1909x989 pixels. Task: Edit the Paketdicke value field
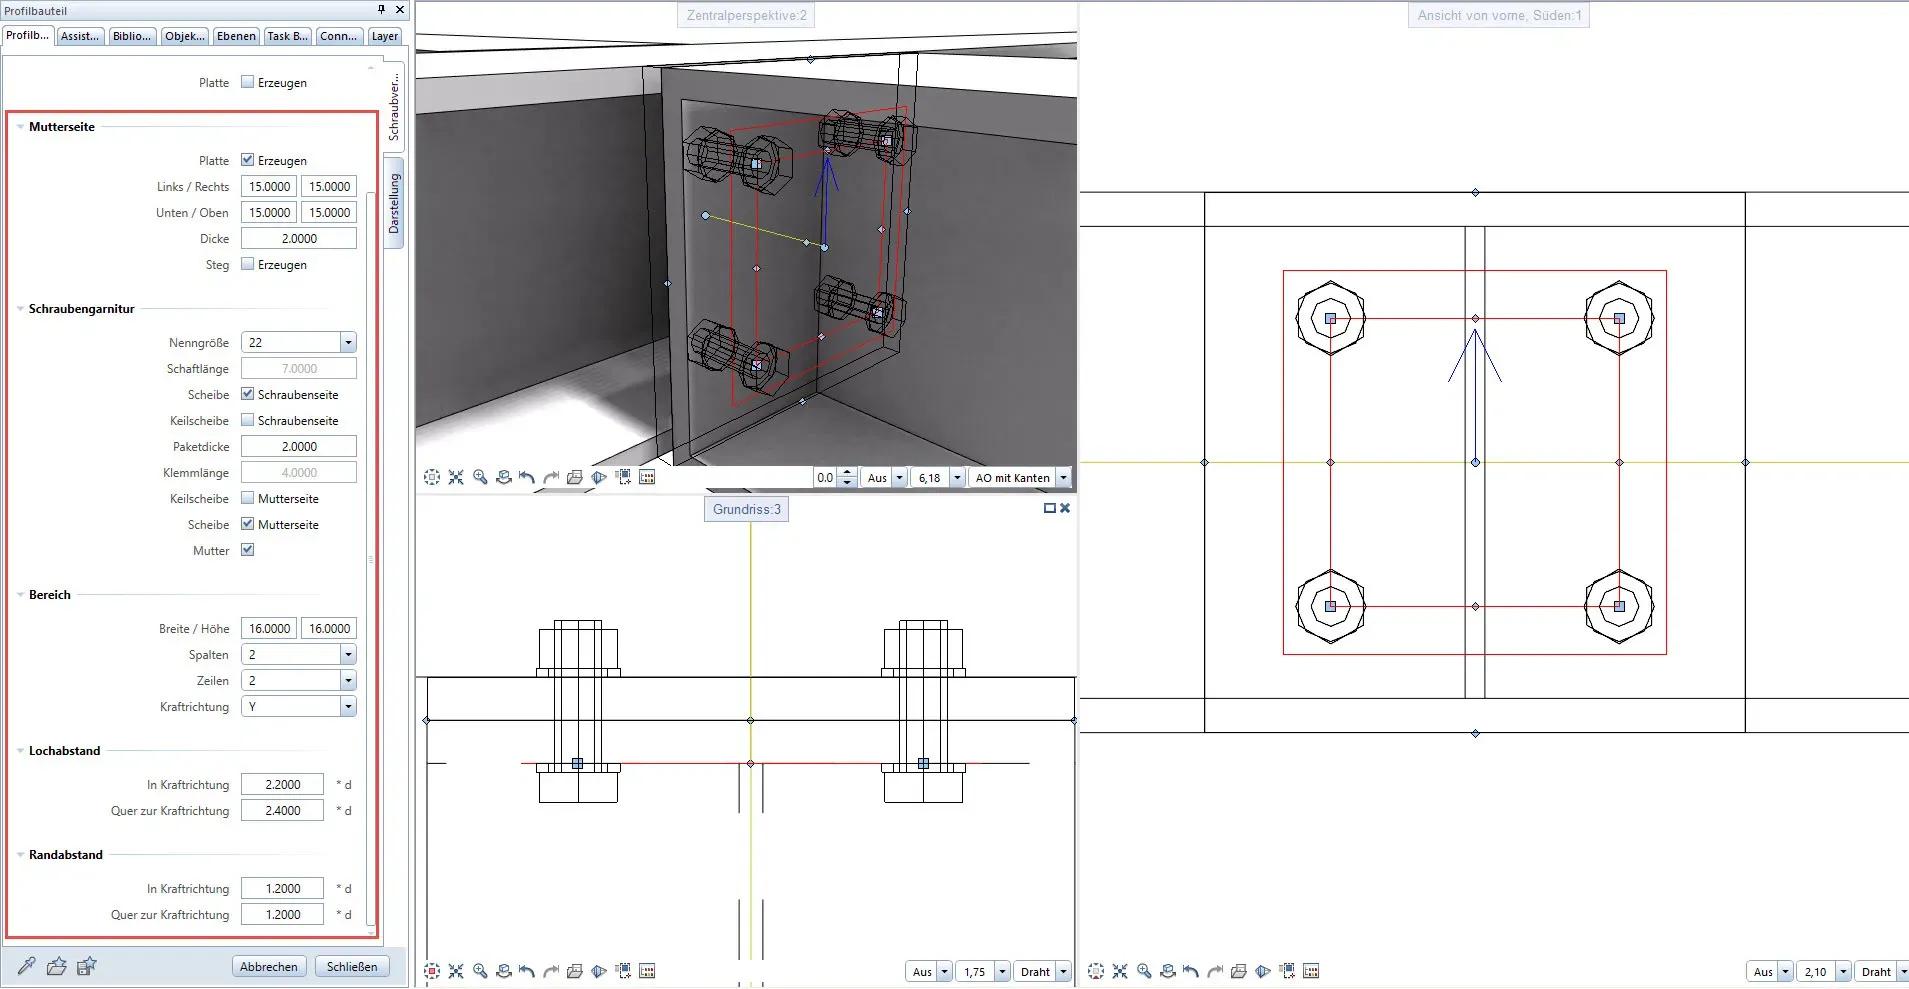[x=298, y=446]
